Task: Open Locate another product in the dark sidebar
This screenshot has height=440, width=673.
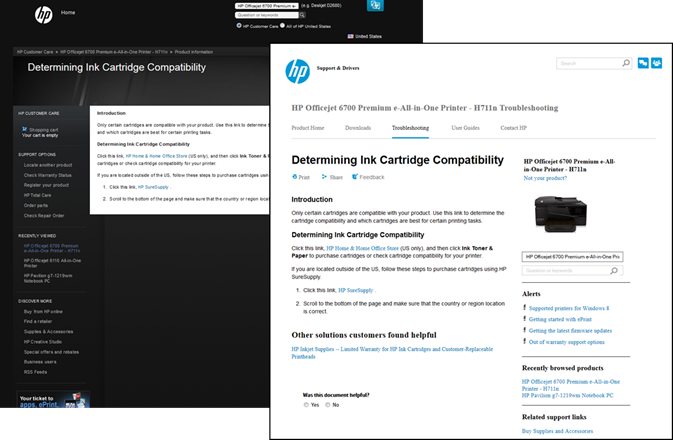Action: coord(48,165)
